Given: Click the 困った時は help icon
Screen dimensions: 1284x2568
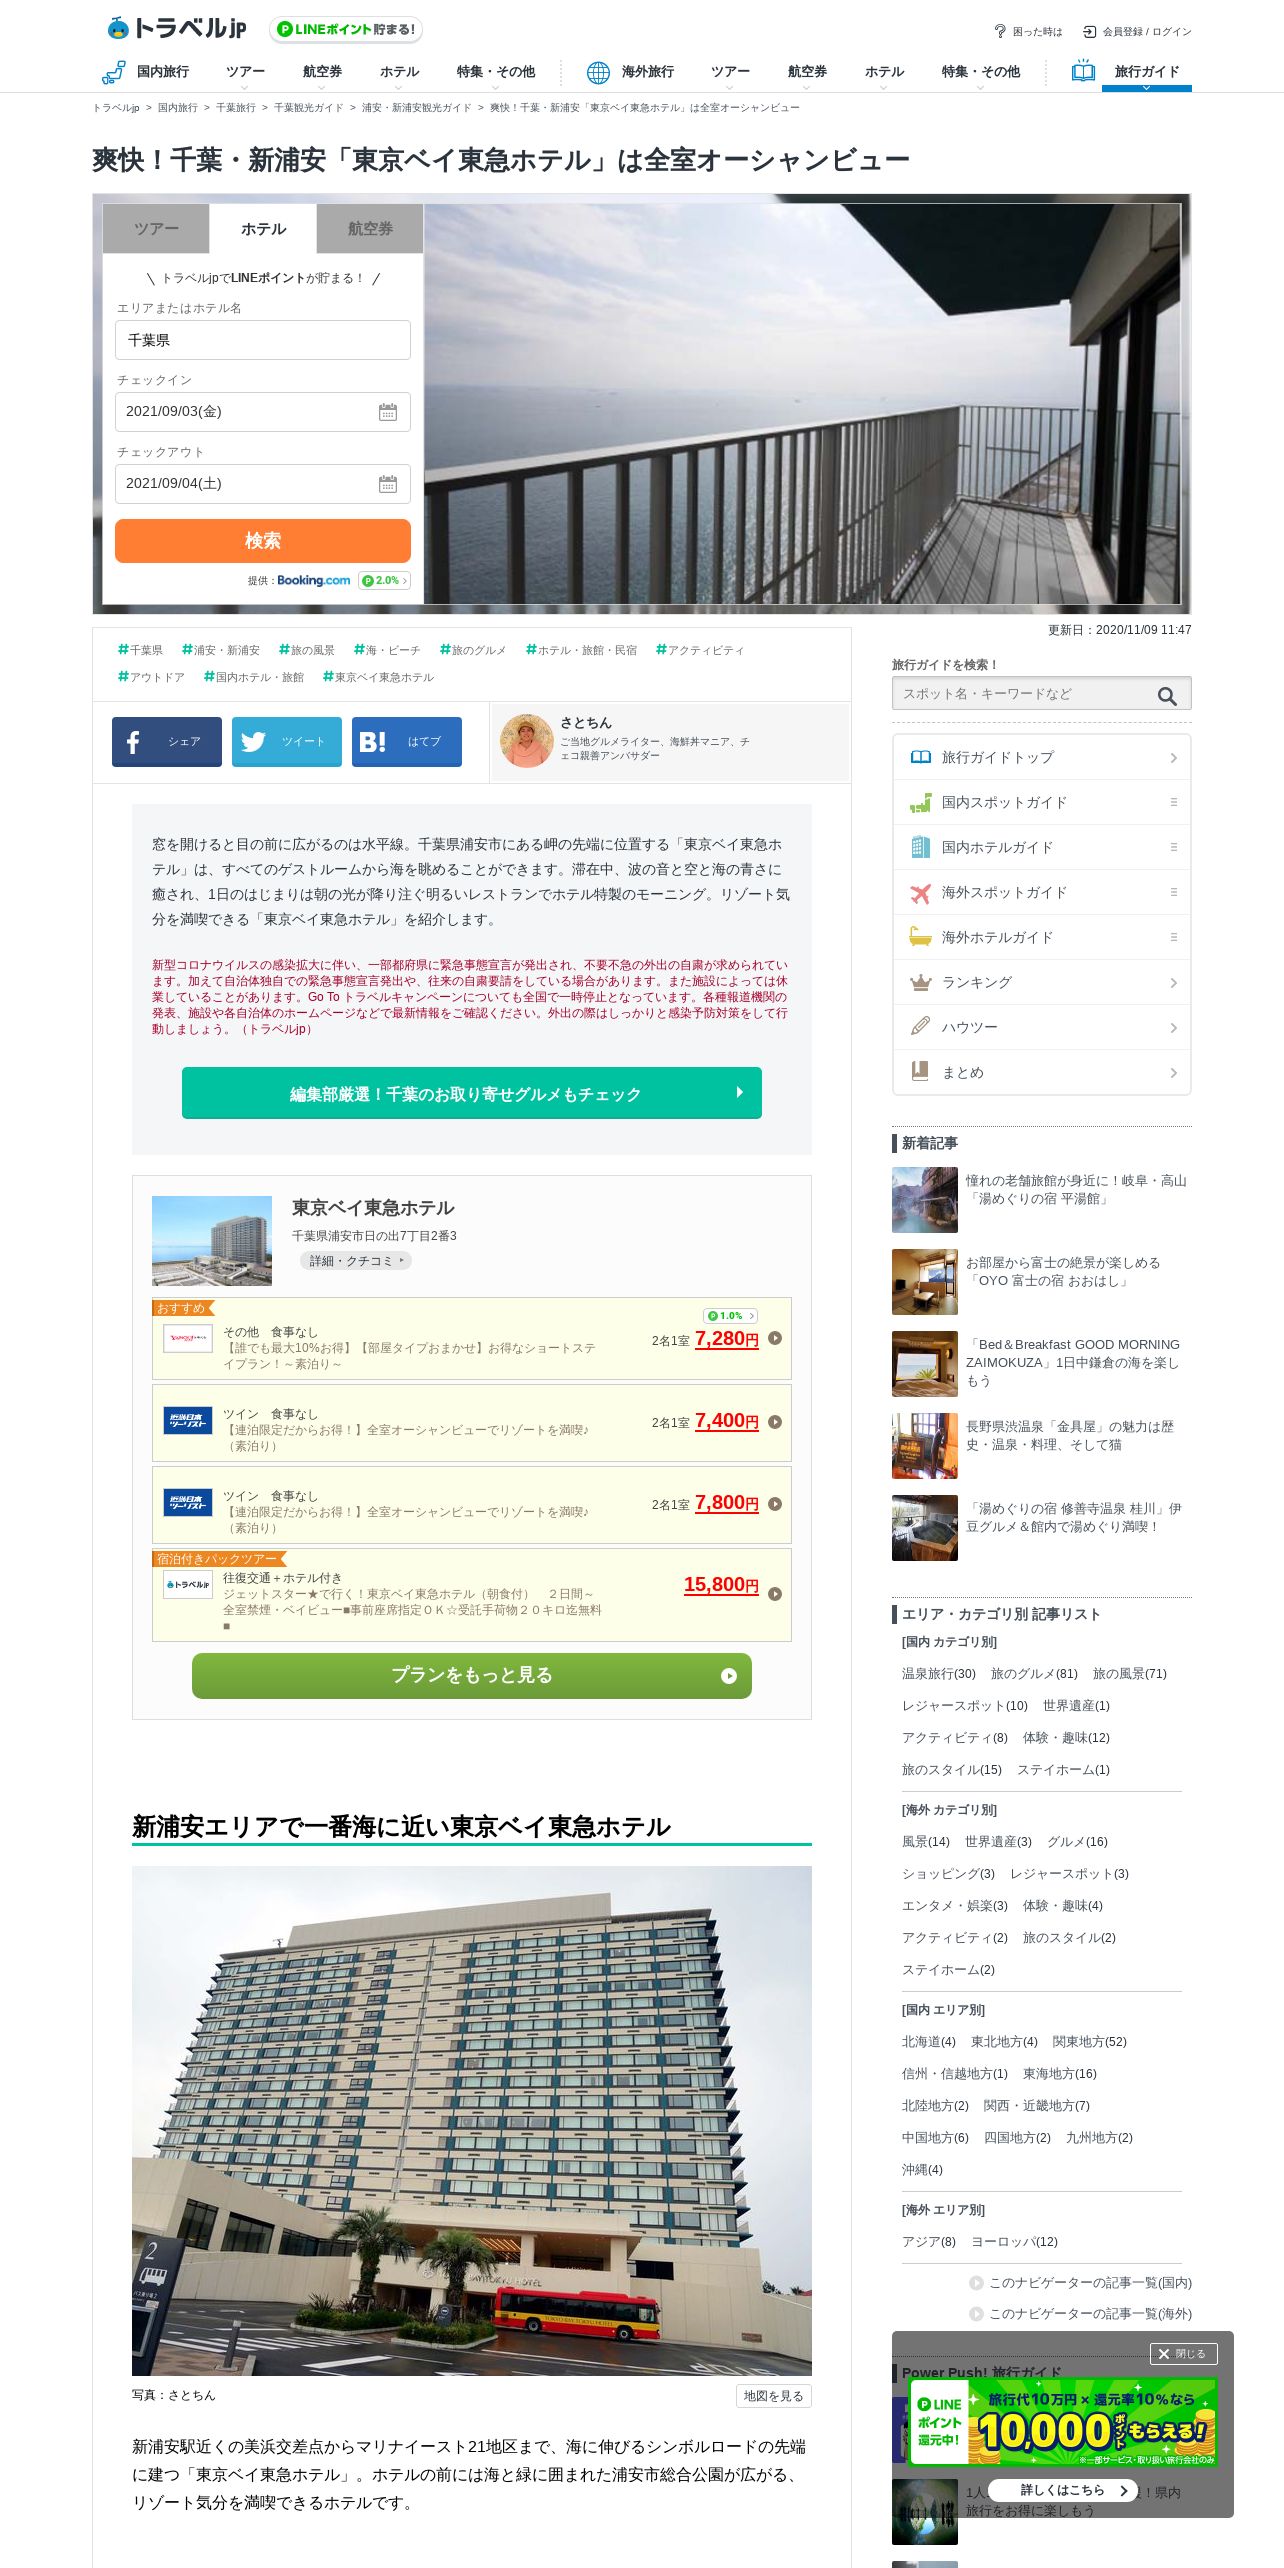Looking at the screenshot, I should click(x=1000, y=31).
